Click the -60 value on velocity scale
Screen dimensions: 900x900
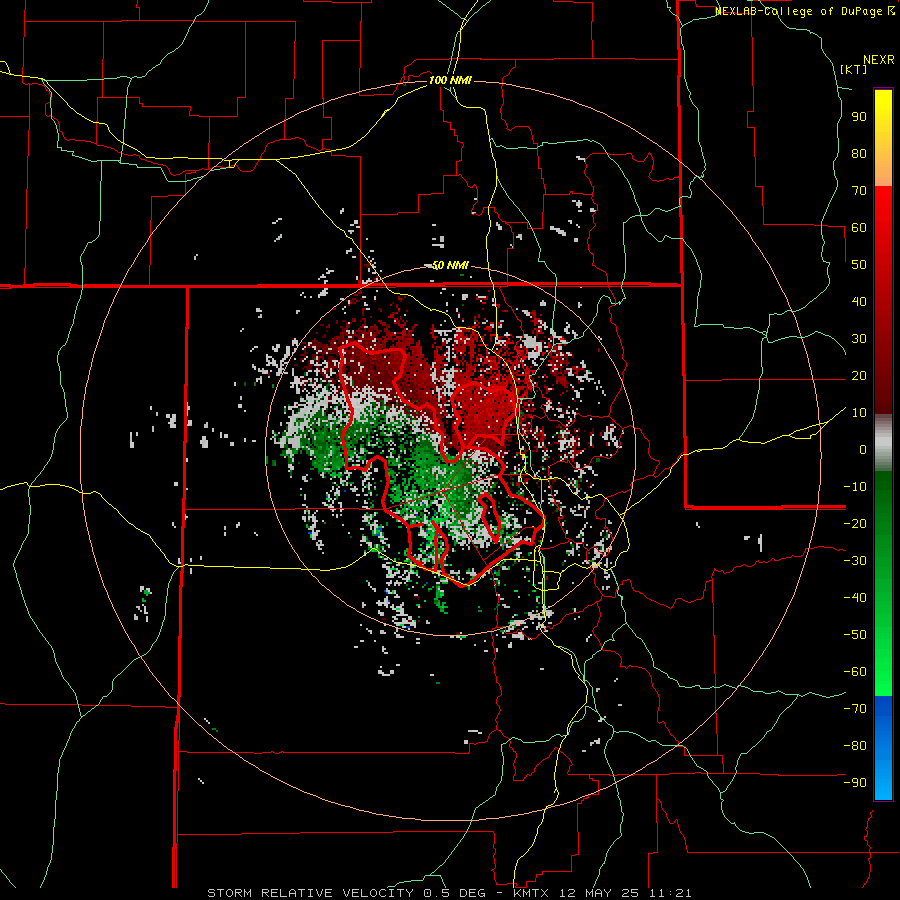click(x=855, y=672)
